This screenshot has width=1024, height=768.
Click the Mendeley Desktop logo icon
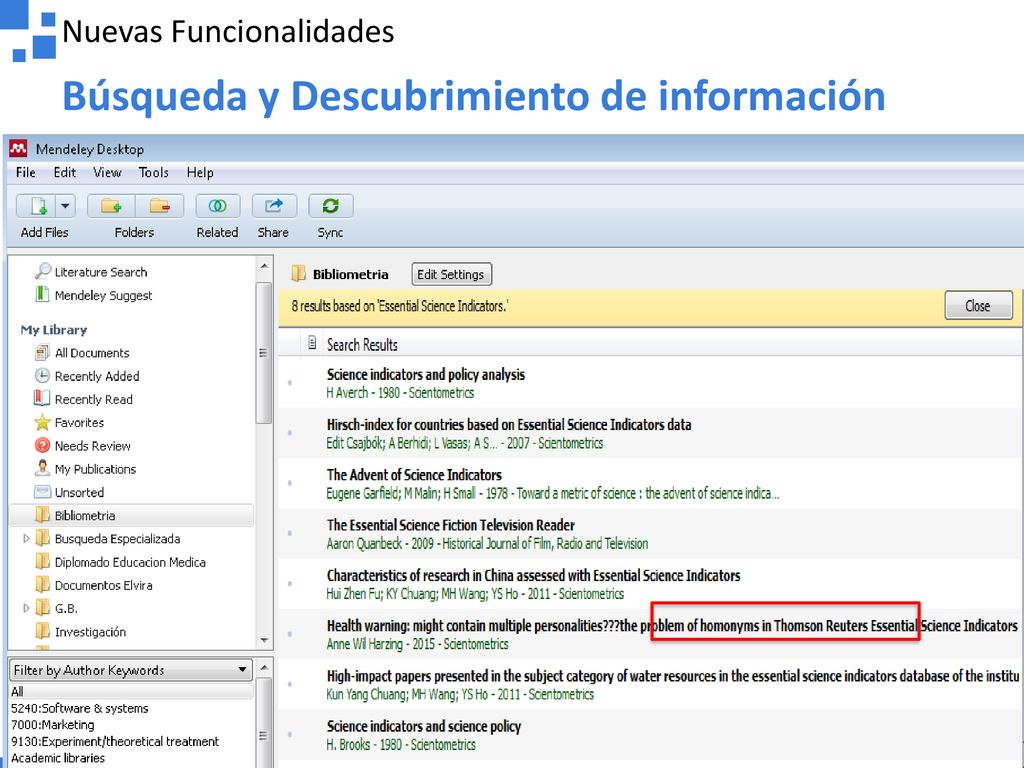(x=18, y=148)
